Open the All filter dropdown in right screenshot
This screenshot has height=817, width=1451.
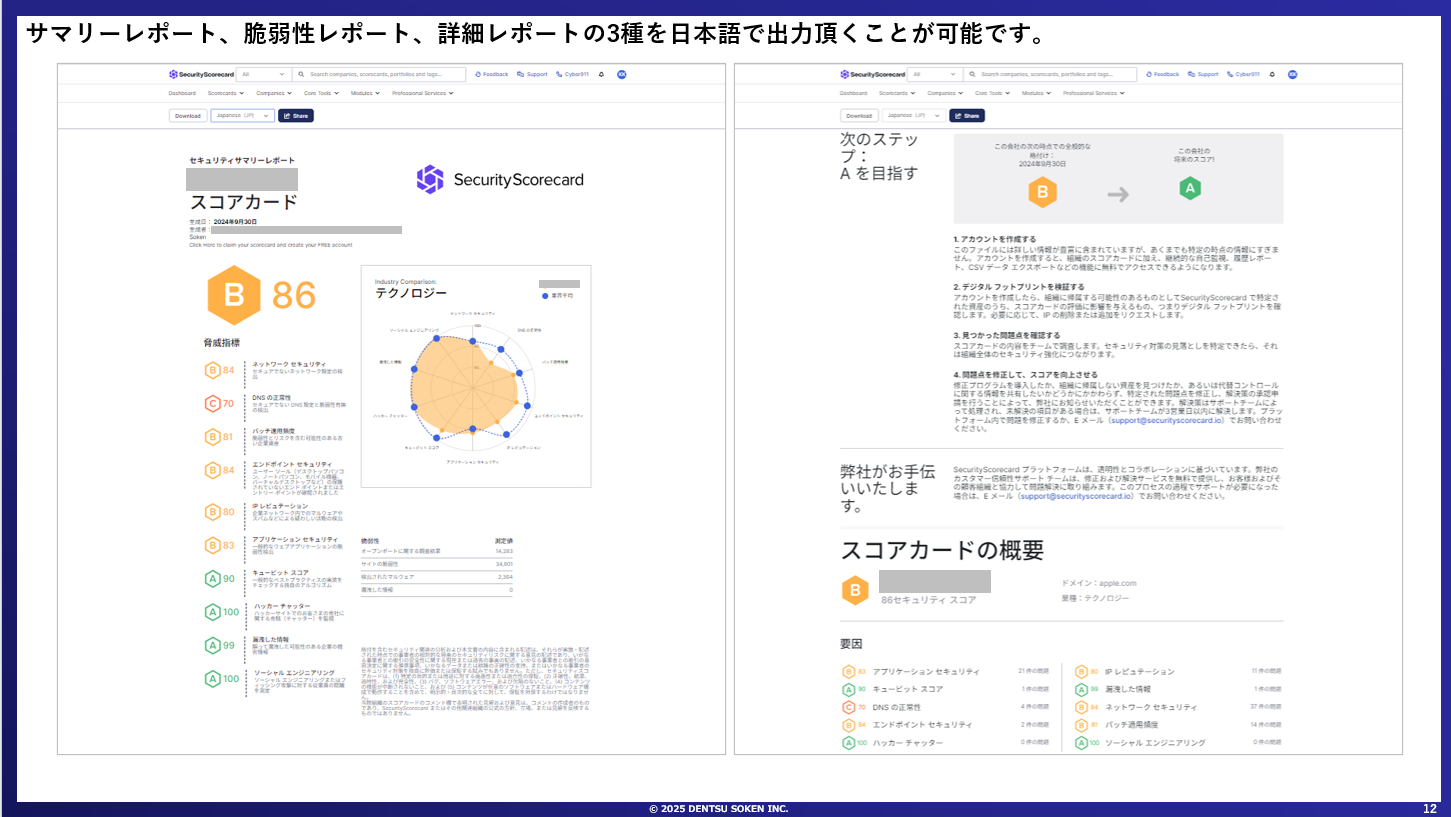pyautogui.click(x=935, y=74)
